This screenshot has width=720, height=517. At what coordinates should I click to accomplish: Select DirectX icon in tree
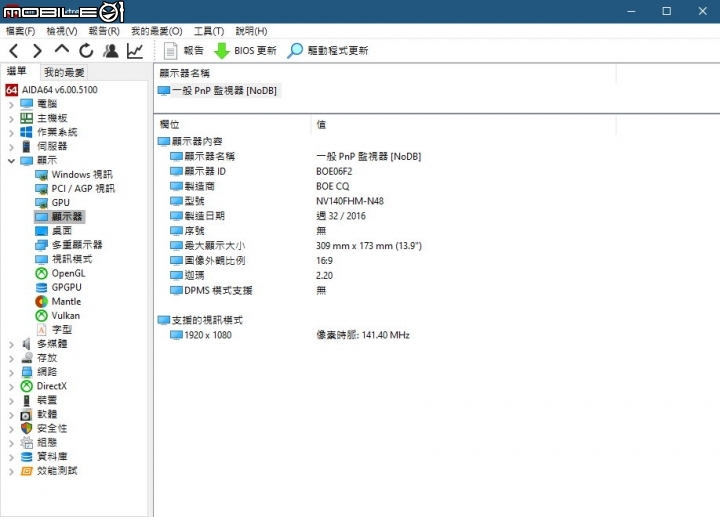point(27,386)
